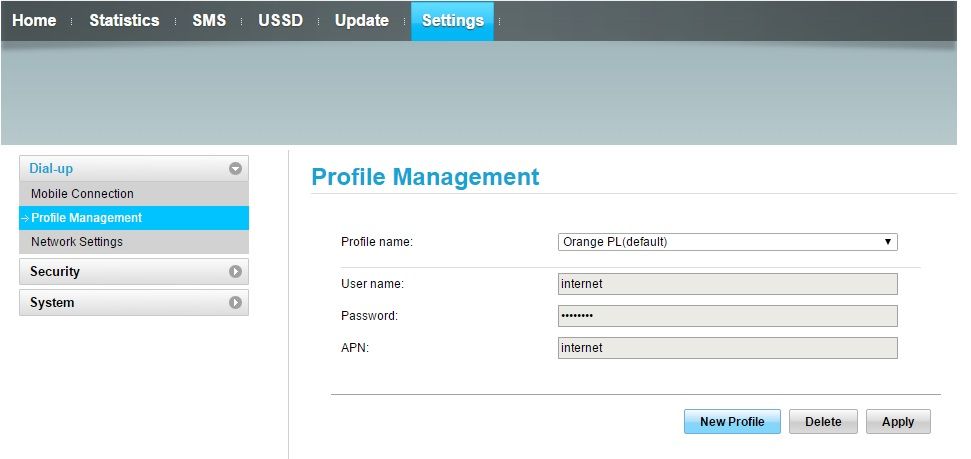Expand the Security section arrow icon
Screen dimensions: 971x459
click(235, 271)
